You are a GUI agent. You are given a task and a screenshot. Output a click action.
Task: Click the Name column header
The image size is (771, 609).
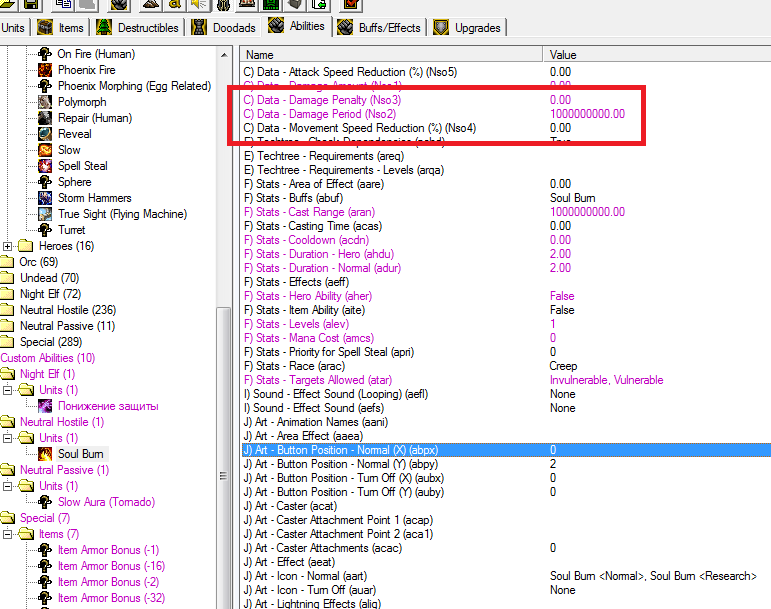(x=391, y=55)
